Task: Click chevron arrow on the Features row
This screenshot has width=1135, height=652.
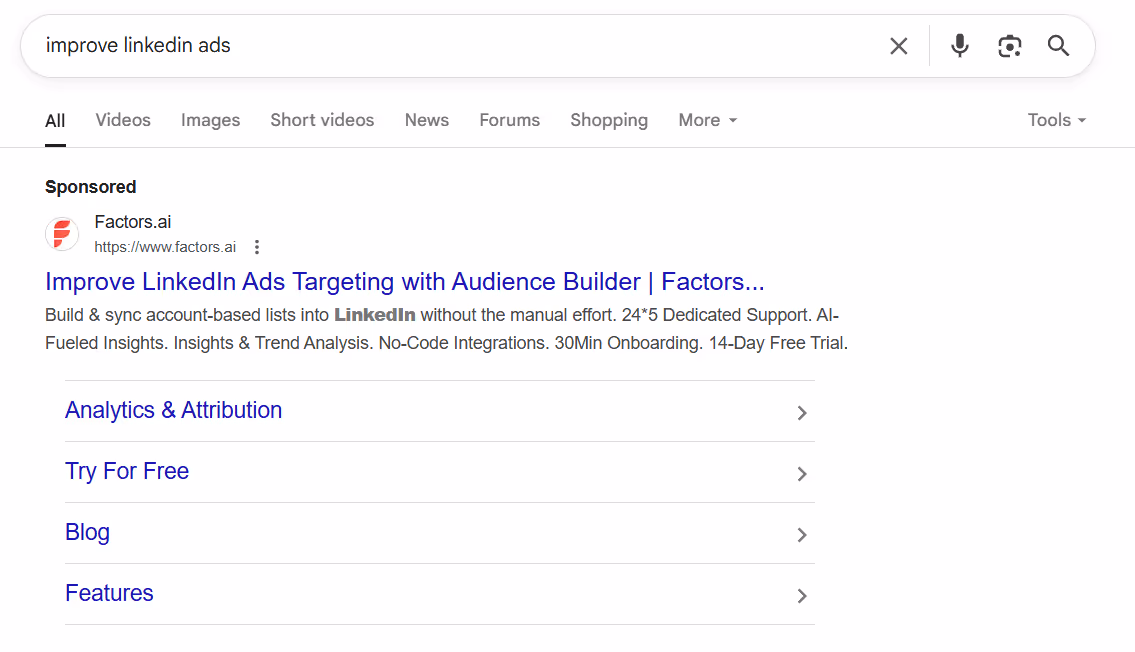Action: [801, 596]
